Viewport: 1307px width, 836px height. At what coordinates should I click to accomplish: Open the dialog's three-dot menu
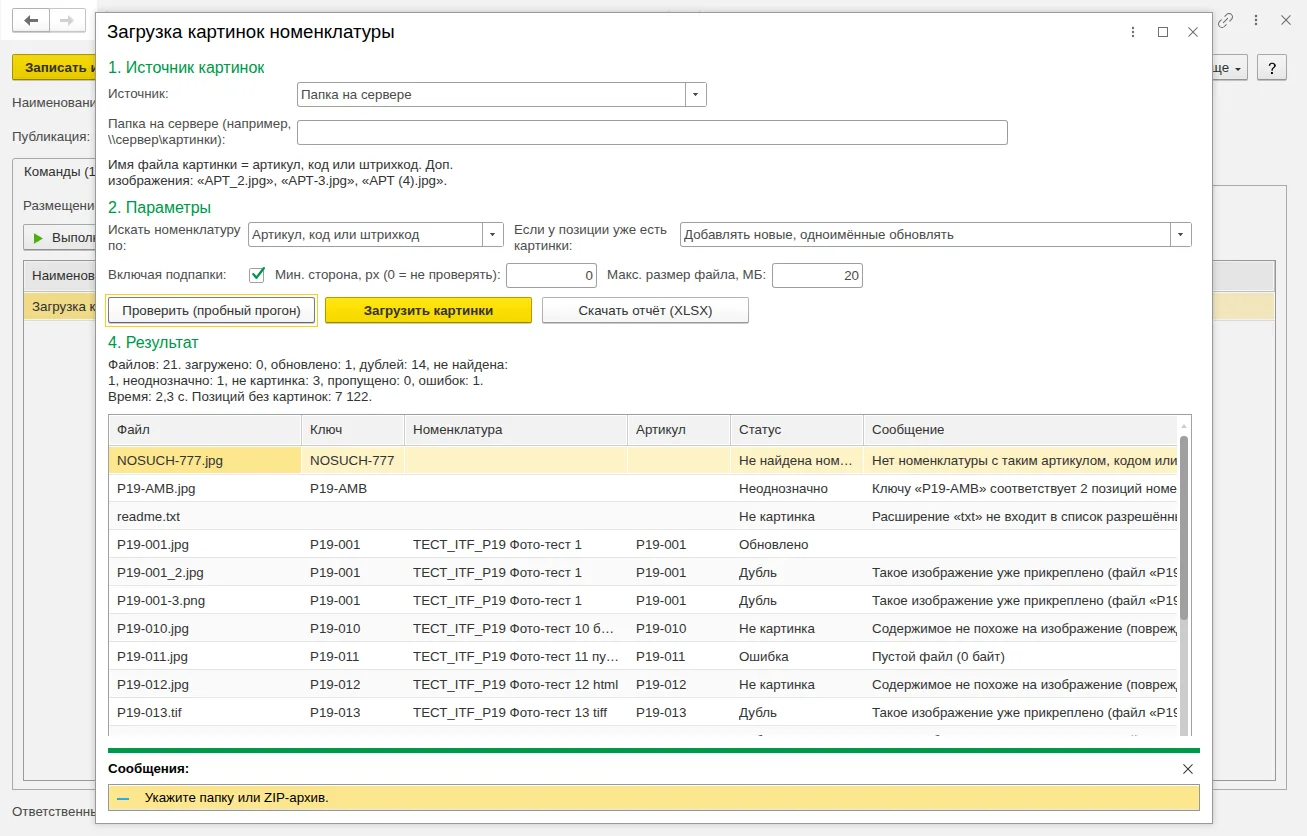click(1132, 32)
